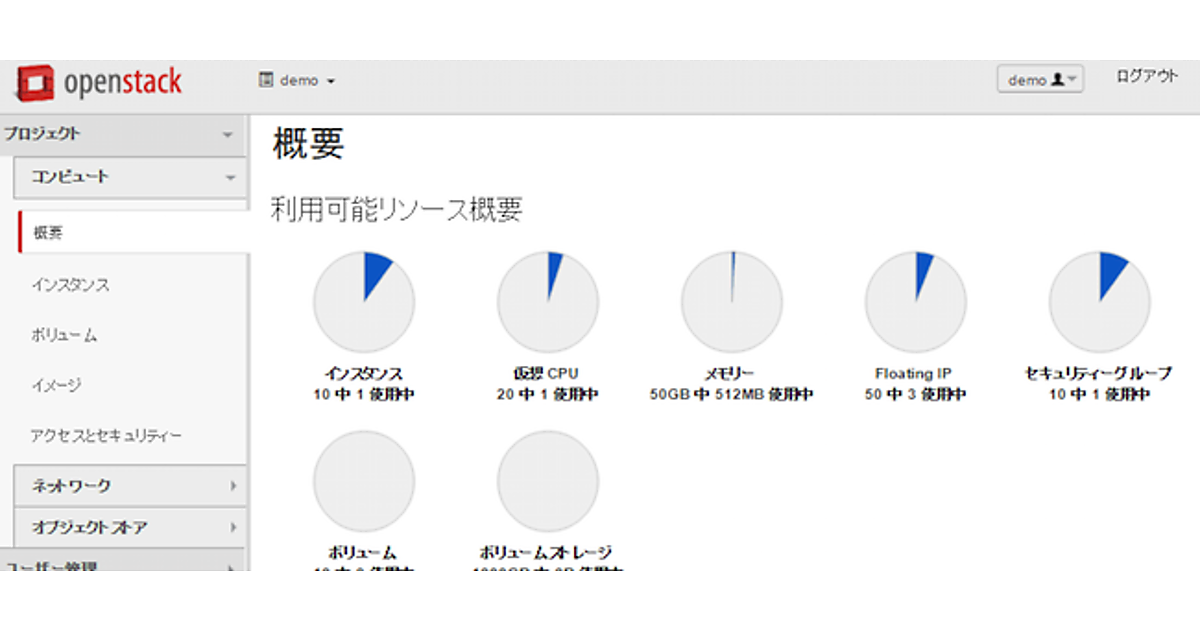
Task: Click the Floating IP usage pie chart
Action: pos(916,302)
